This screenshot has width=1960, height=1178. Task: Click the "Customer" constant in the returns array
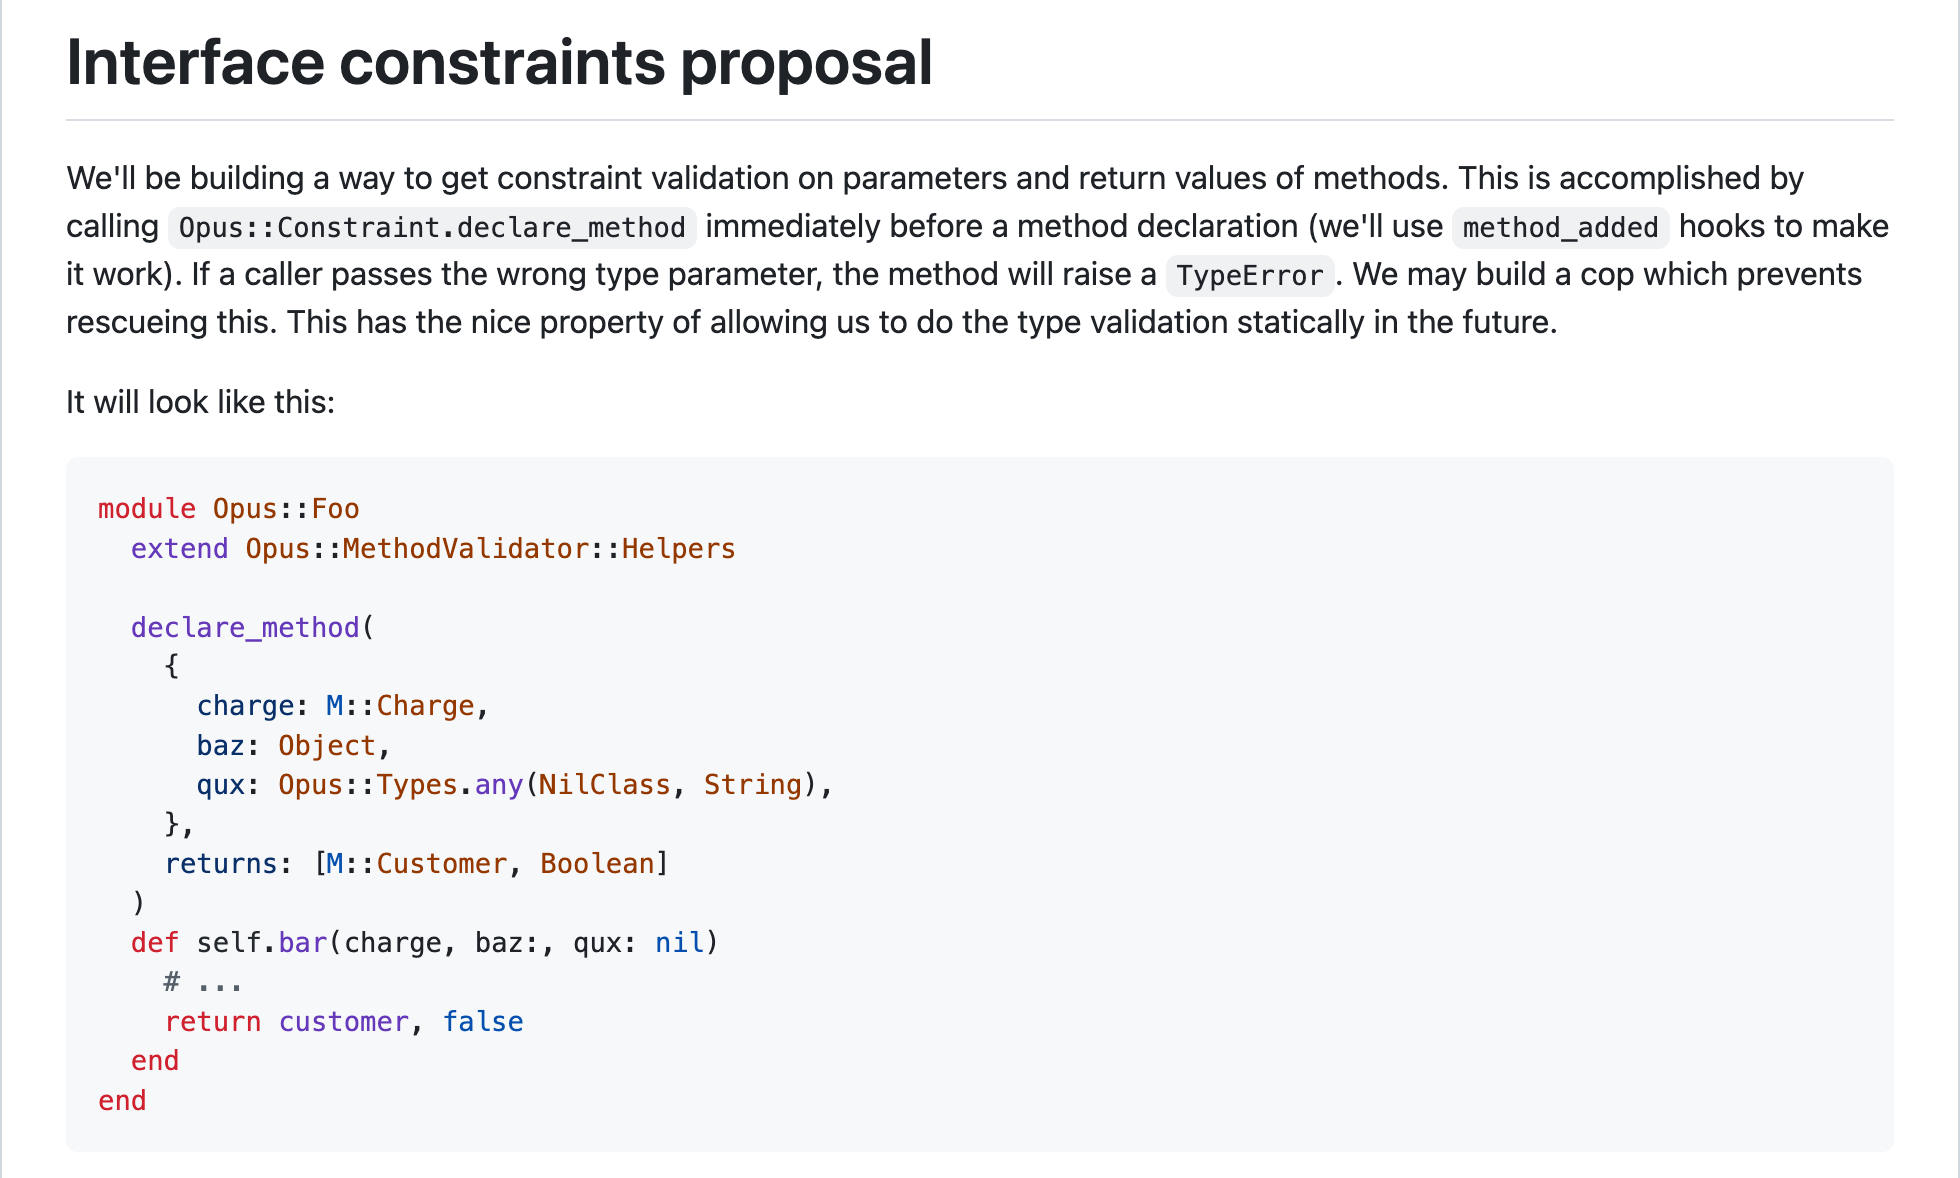(441, 864)
